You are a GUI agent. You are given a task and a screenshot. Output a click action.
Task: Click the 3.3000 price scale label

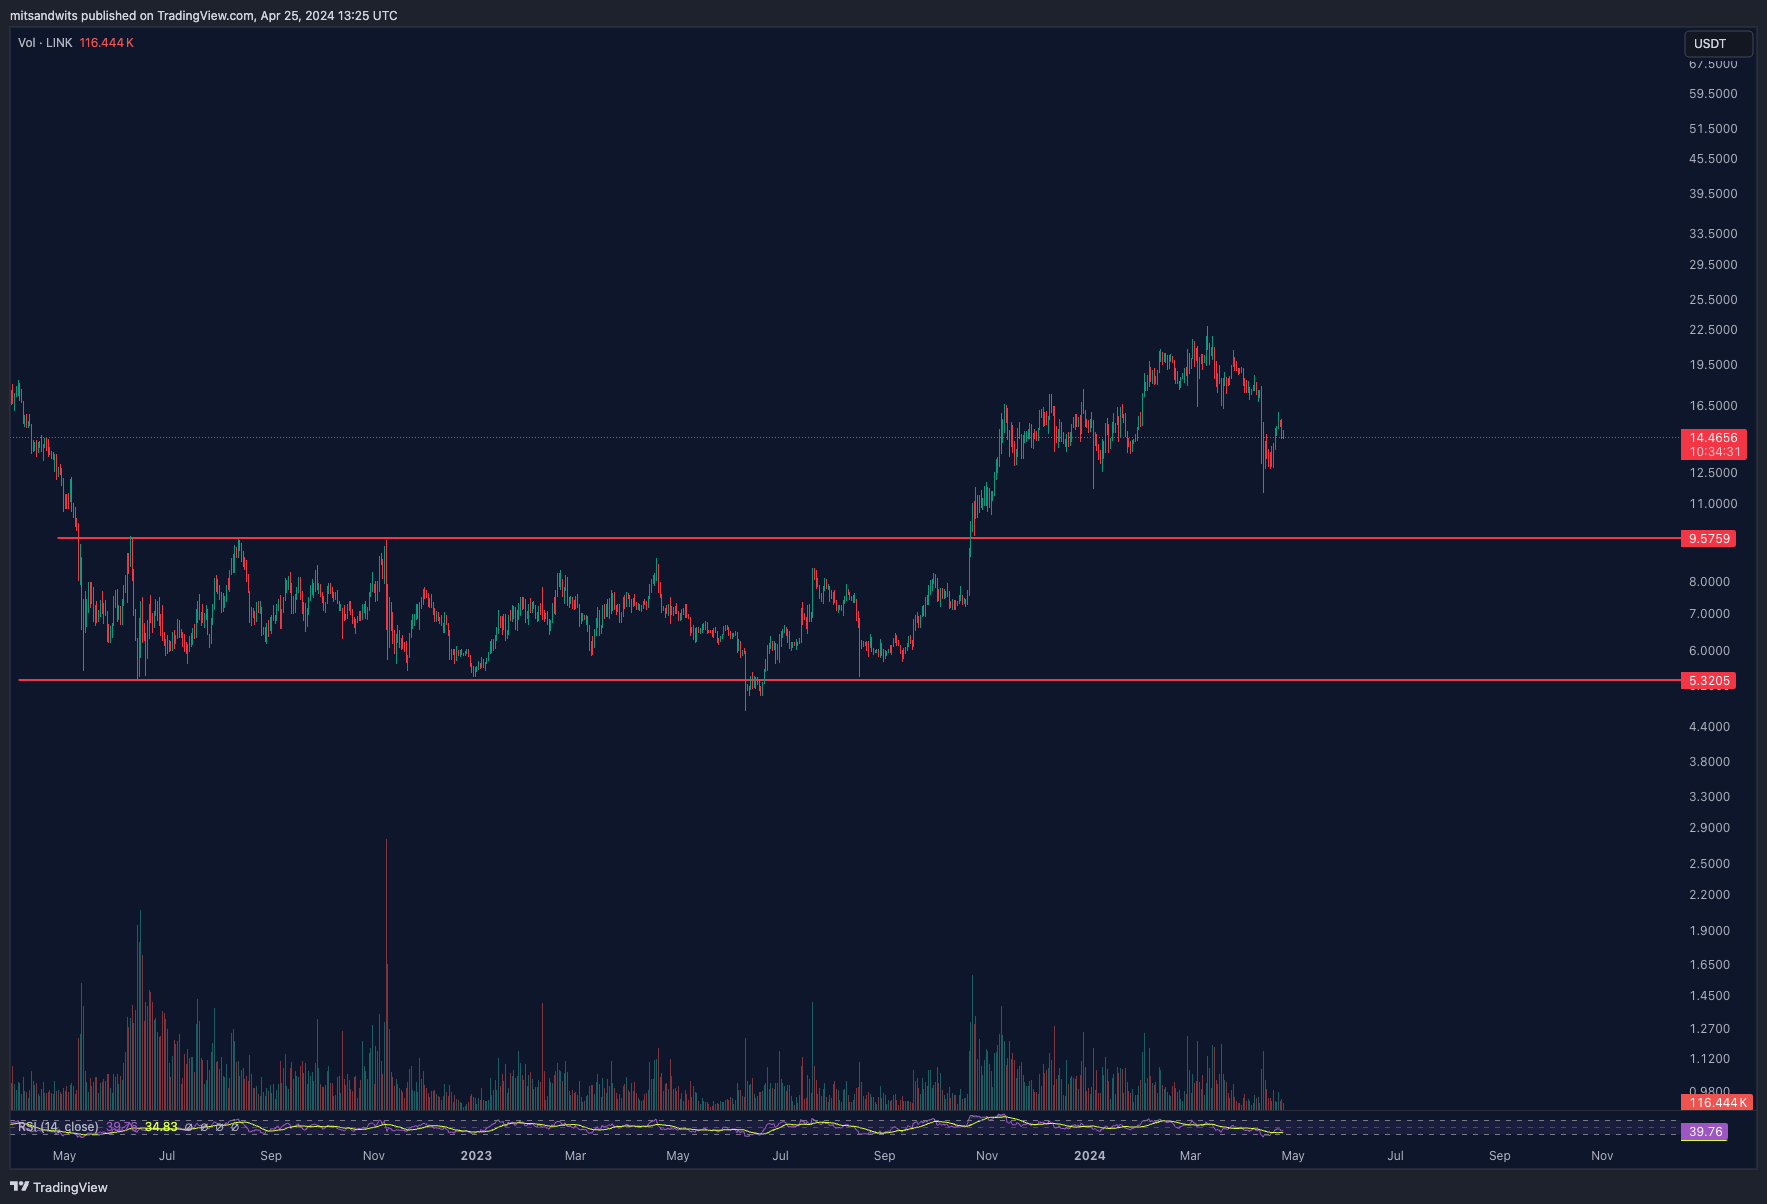tap(1709, 797)
